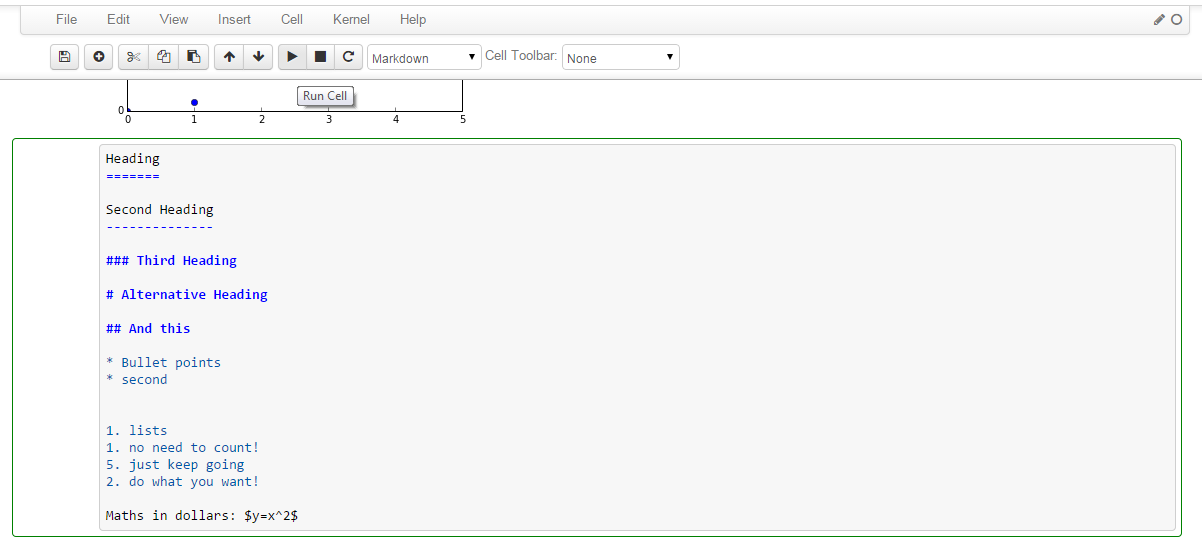Move the cell down with the down arrow
1202x542 pixels.
click(258, 57)
